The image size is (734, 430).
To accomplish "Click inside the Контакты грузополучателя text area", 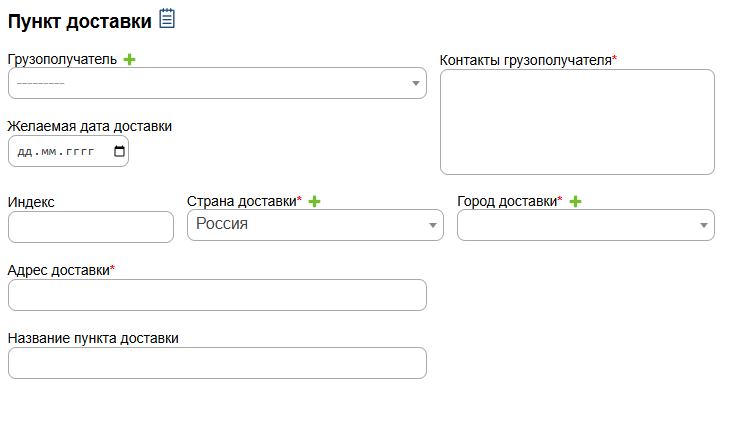I will 577,122.
